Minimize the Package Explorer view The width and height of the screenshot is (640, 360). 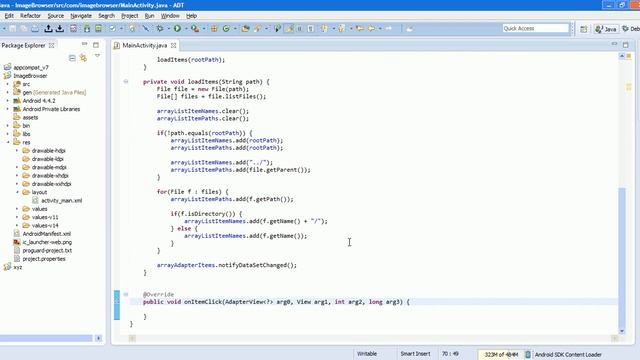coord(84,44)
